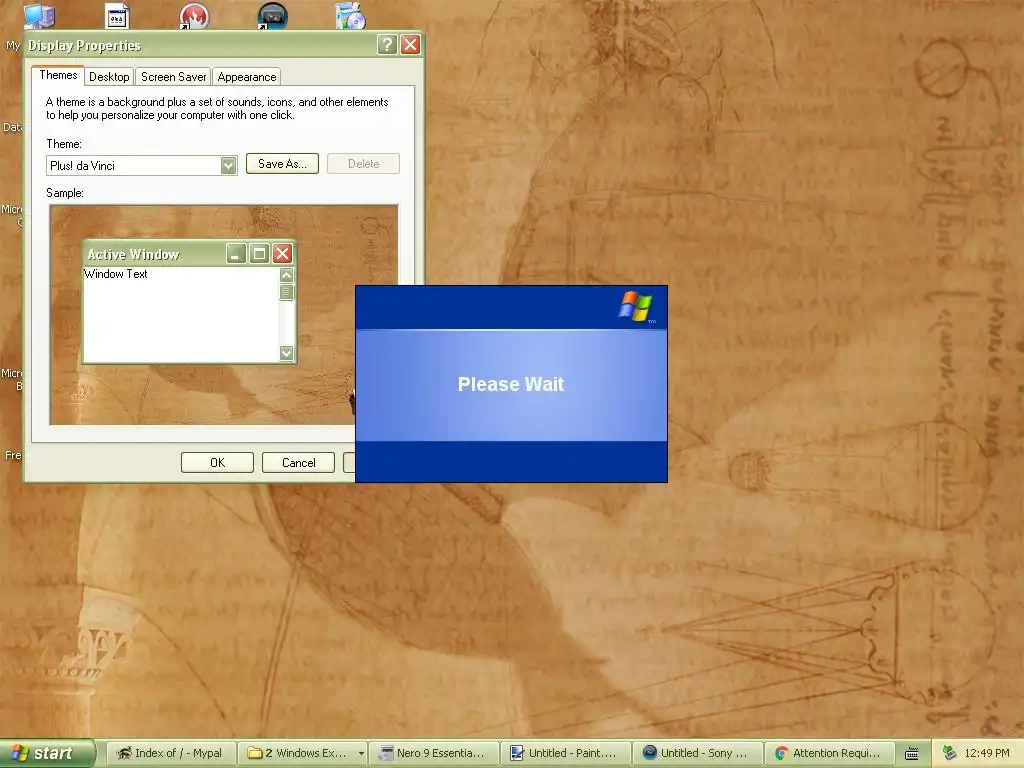1024x768 pixels.
Task: Click the sample scrollbar thumb
Action: coord(286,292)
